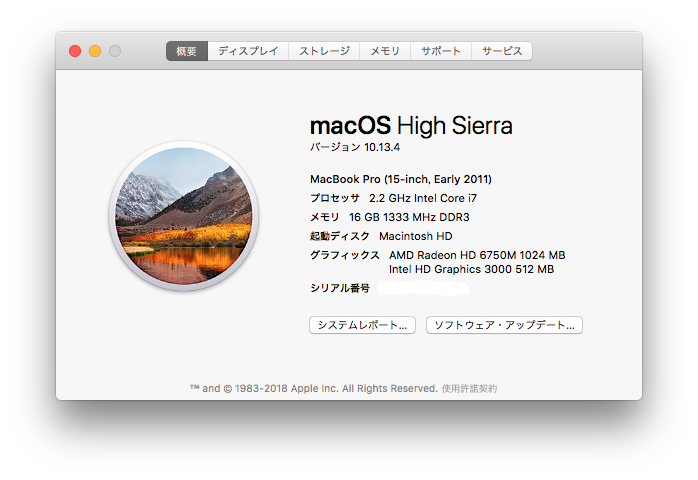Open the ディスプレイ tab
Screen dimensions: 698x480
(x=248, y=51)
